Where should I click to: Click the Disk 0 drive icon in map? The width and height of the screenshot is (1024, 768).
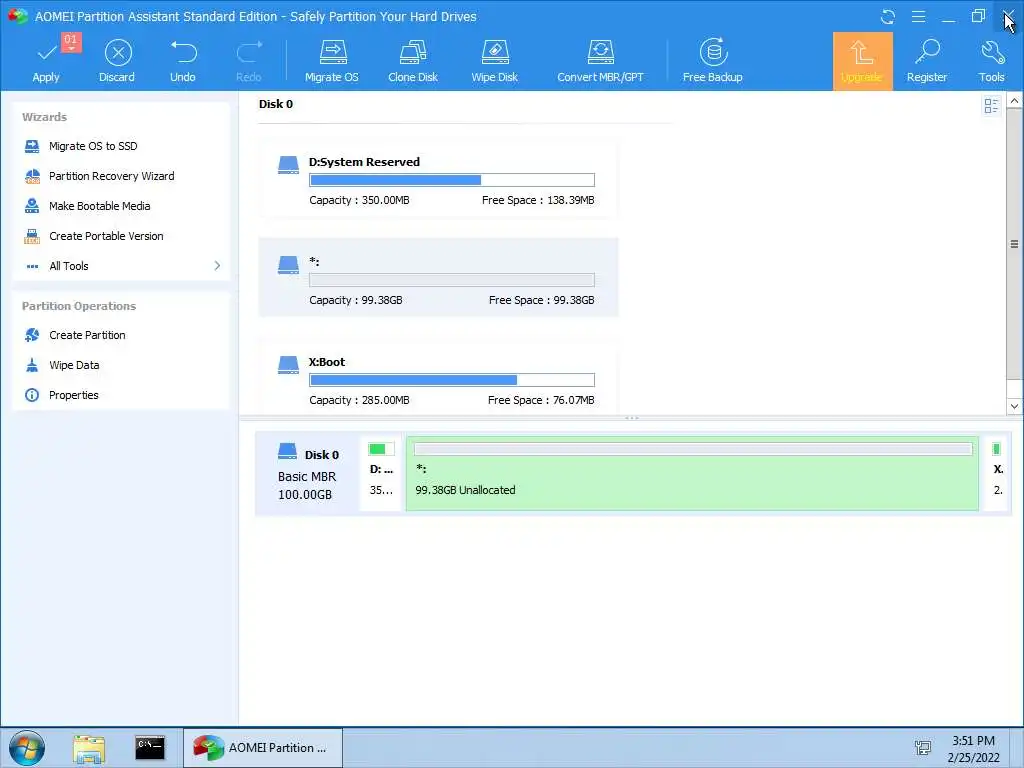(287, 452)
